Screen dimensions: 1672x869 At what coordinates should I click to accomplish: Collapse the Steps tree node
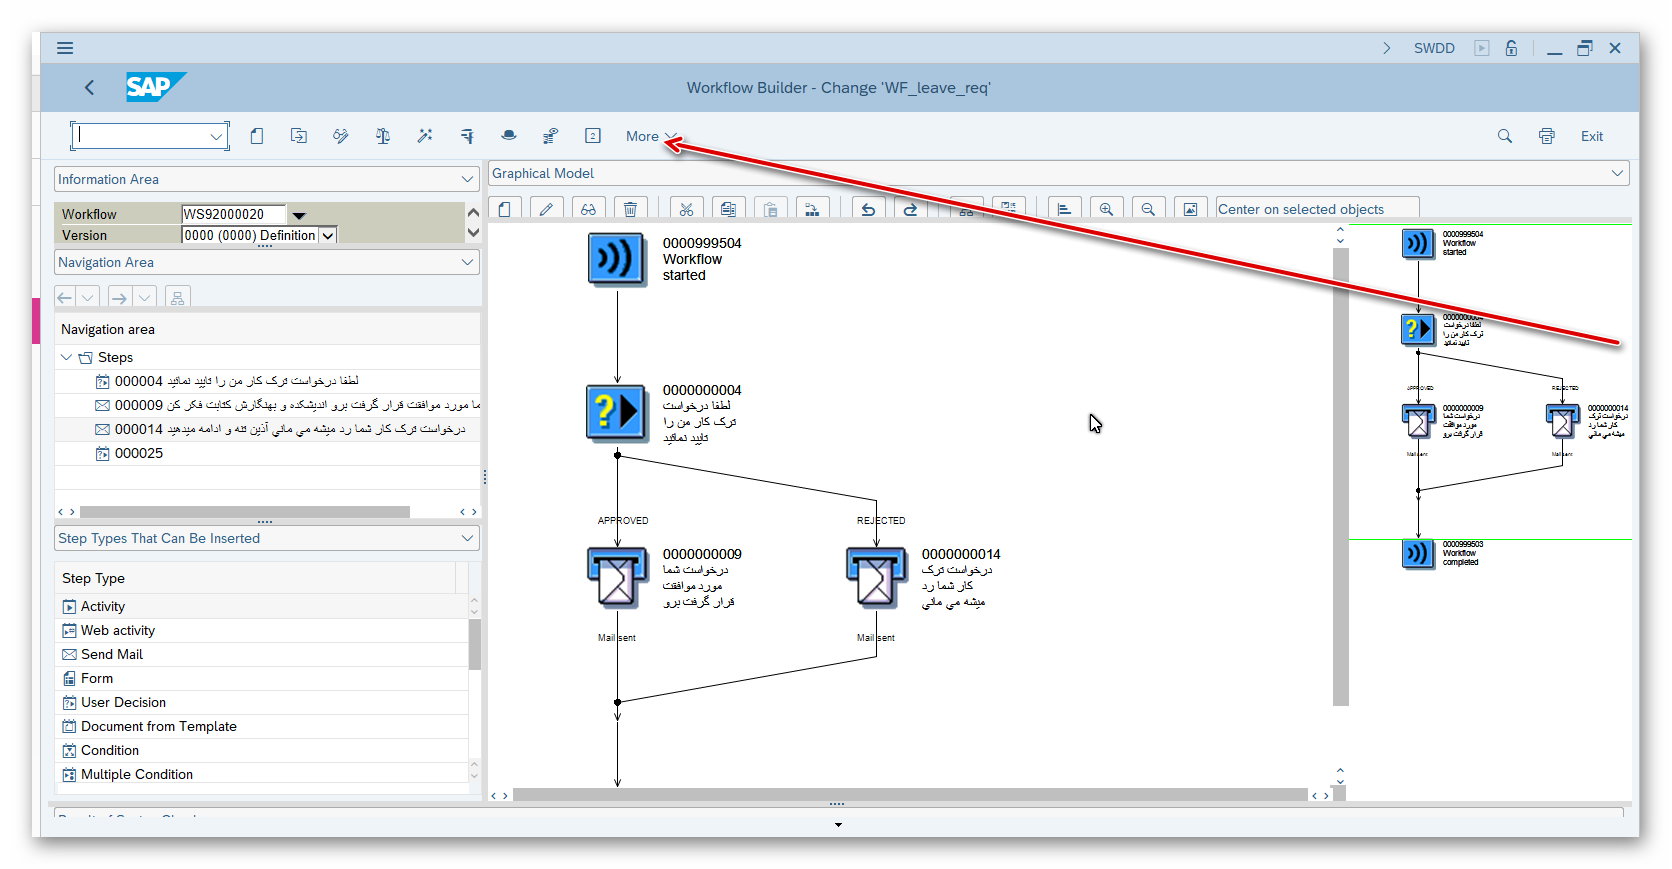coord(66,357)
